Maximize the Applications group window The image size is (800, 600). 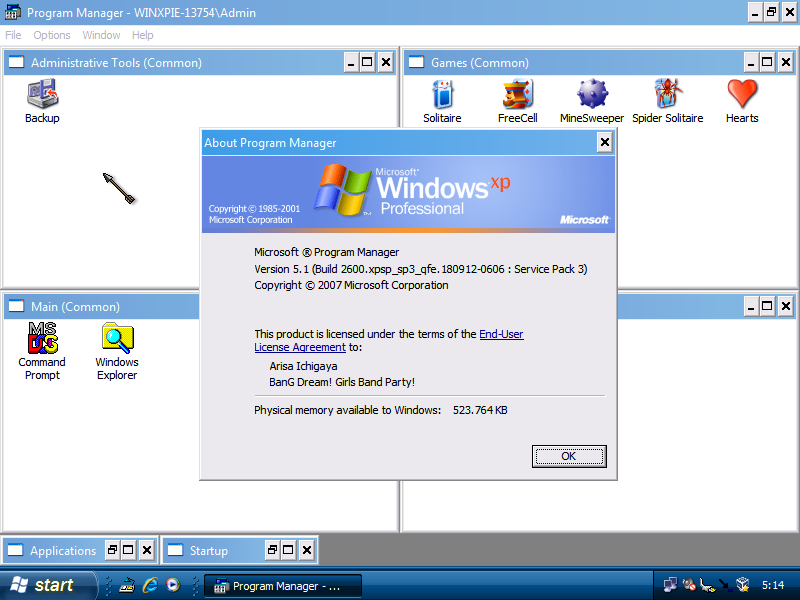(x=129, y=550)
